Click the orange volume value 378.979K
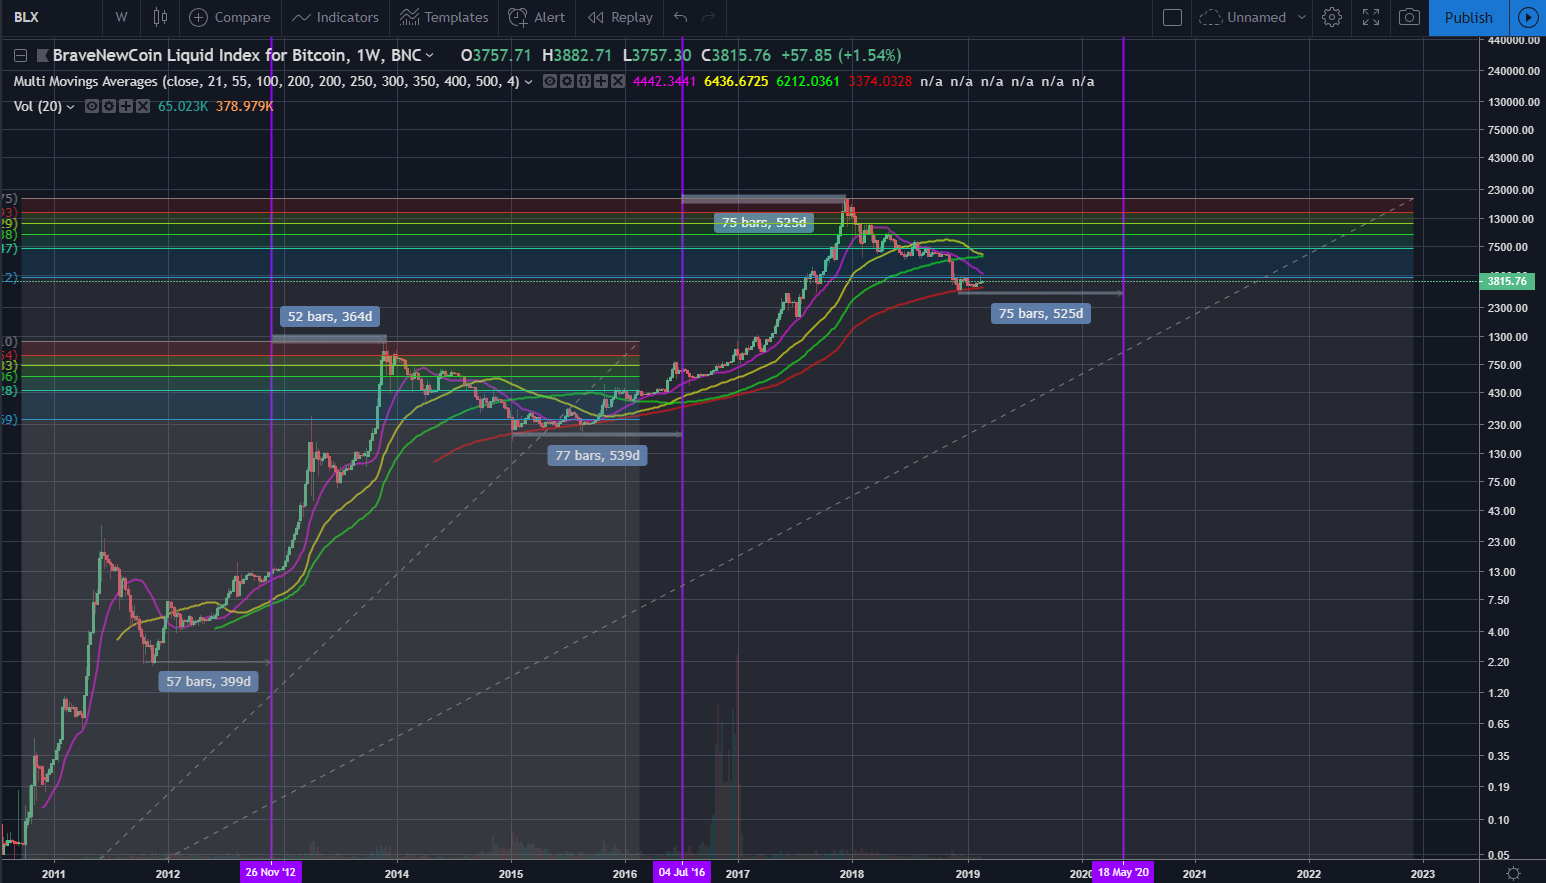The image size is (1546, 883). [244, 106]
